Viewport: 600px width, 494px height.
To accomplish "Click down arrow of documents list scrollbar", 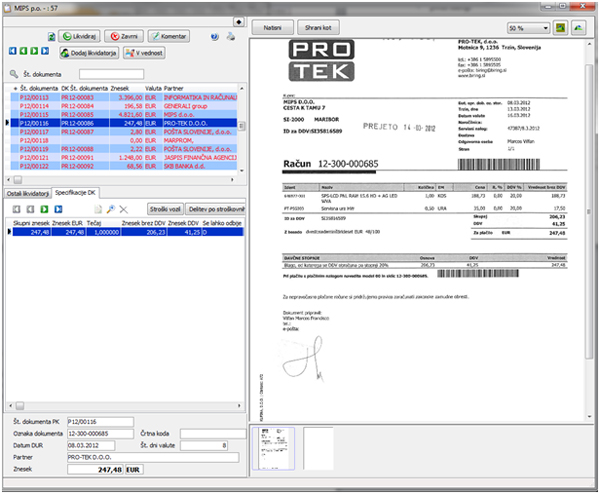I will pyautogui.click(x=241, y=171).
